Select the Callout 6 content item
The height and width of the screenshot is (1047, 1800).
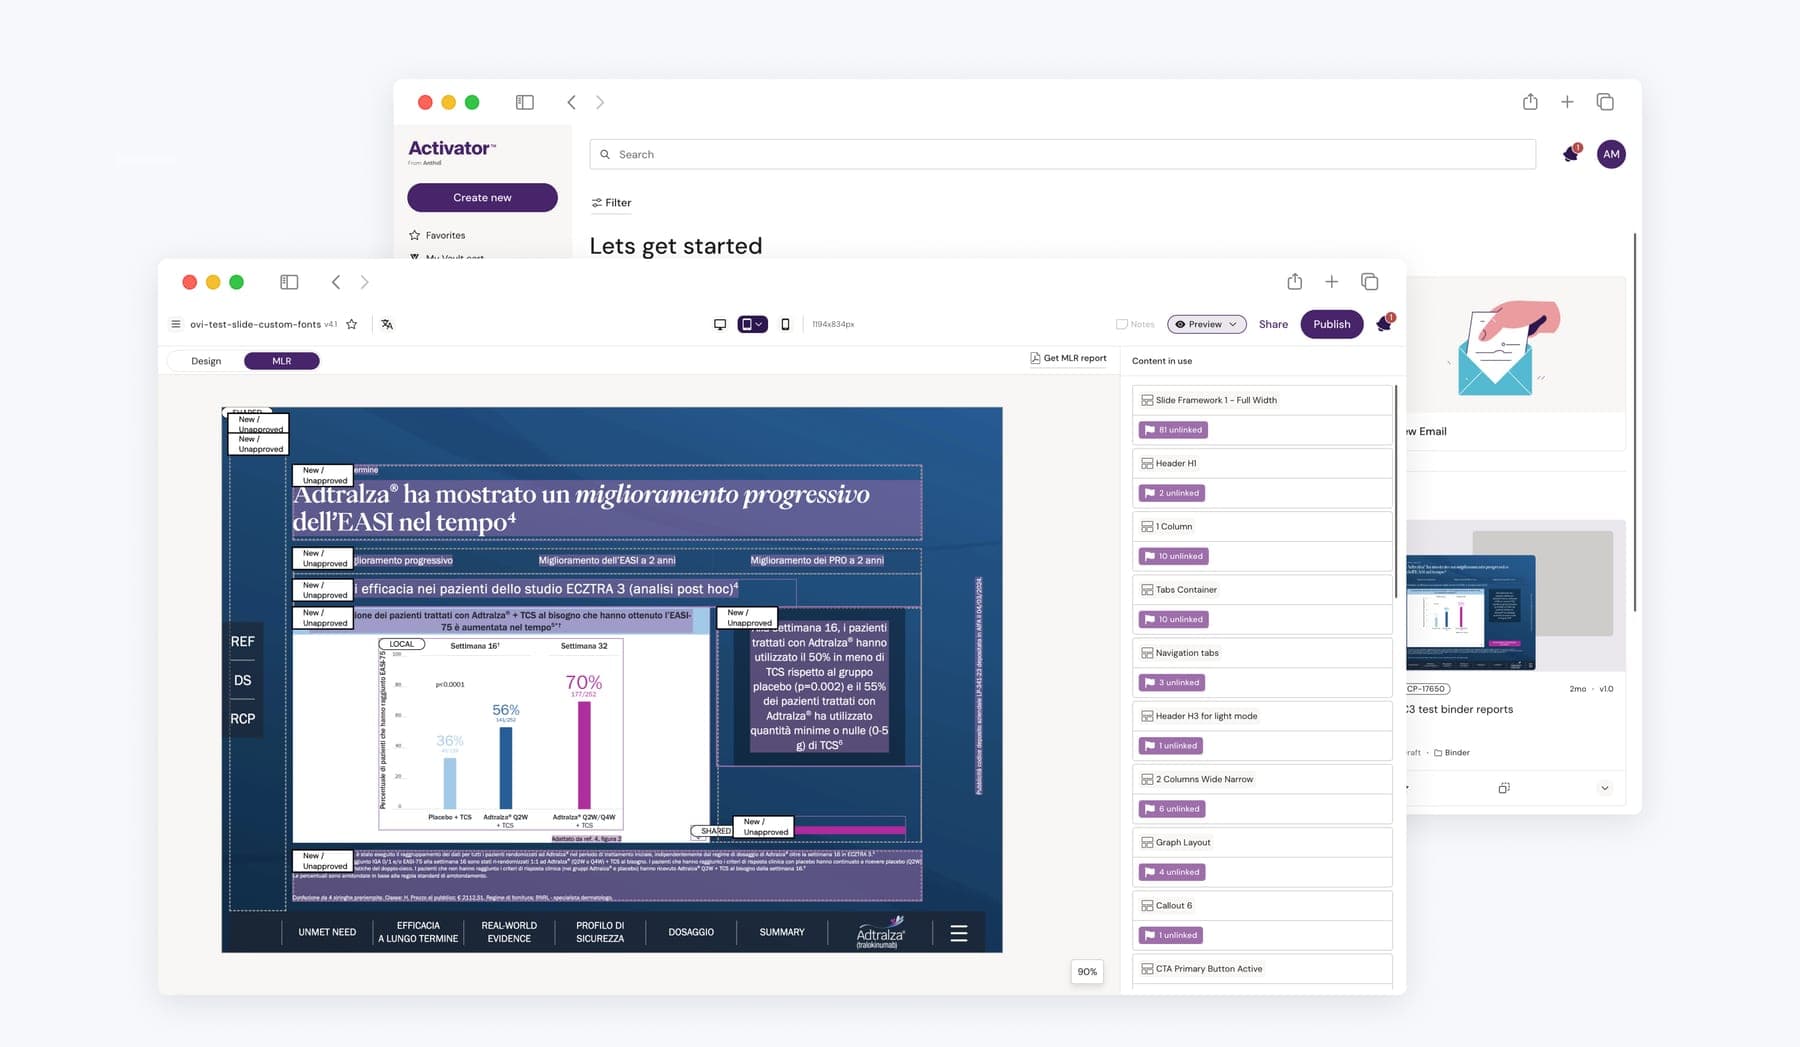pyautogui.click(x=1262, y=905)
